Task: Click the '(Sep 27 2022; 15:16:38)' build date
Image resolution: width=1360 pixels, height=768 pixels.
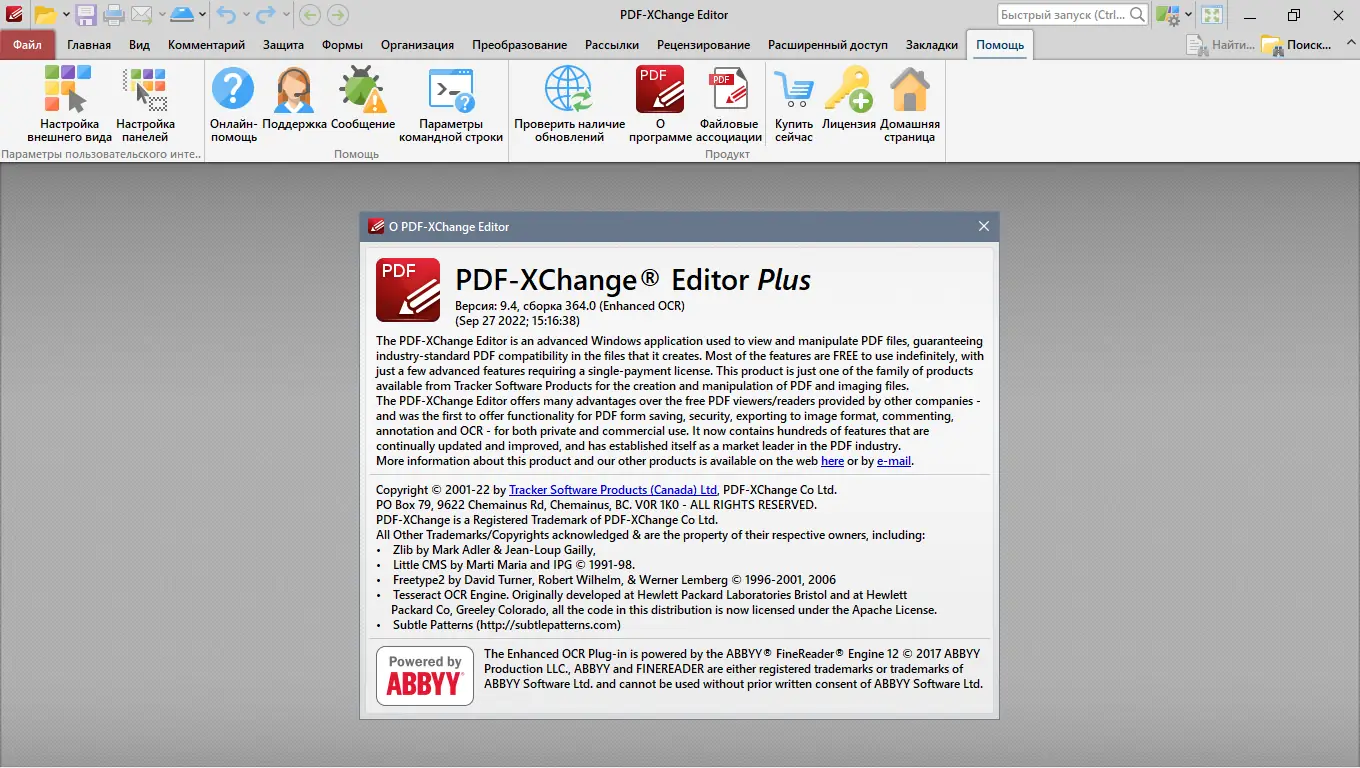Action: (x=517, y=321)
